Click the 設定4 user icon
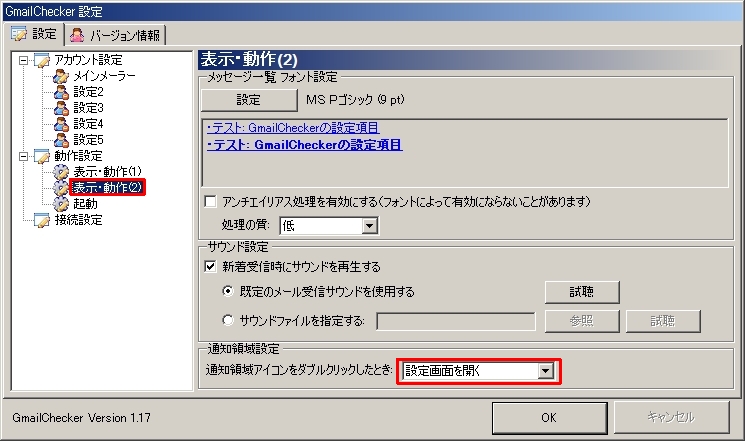 click(61, 124)
